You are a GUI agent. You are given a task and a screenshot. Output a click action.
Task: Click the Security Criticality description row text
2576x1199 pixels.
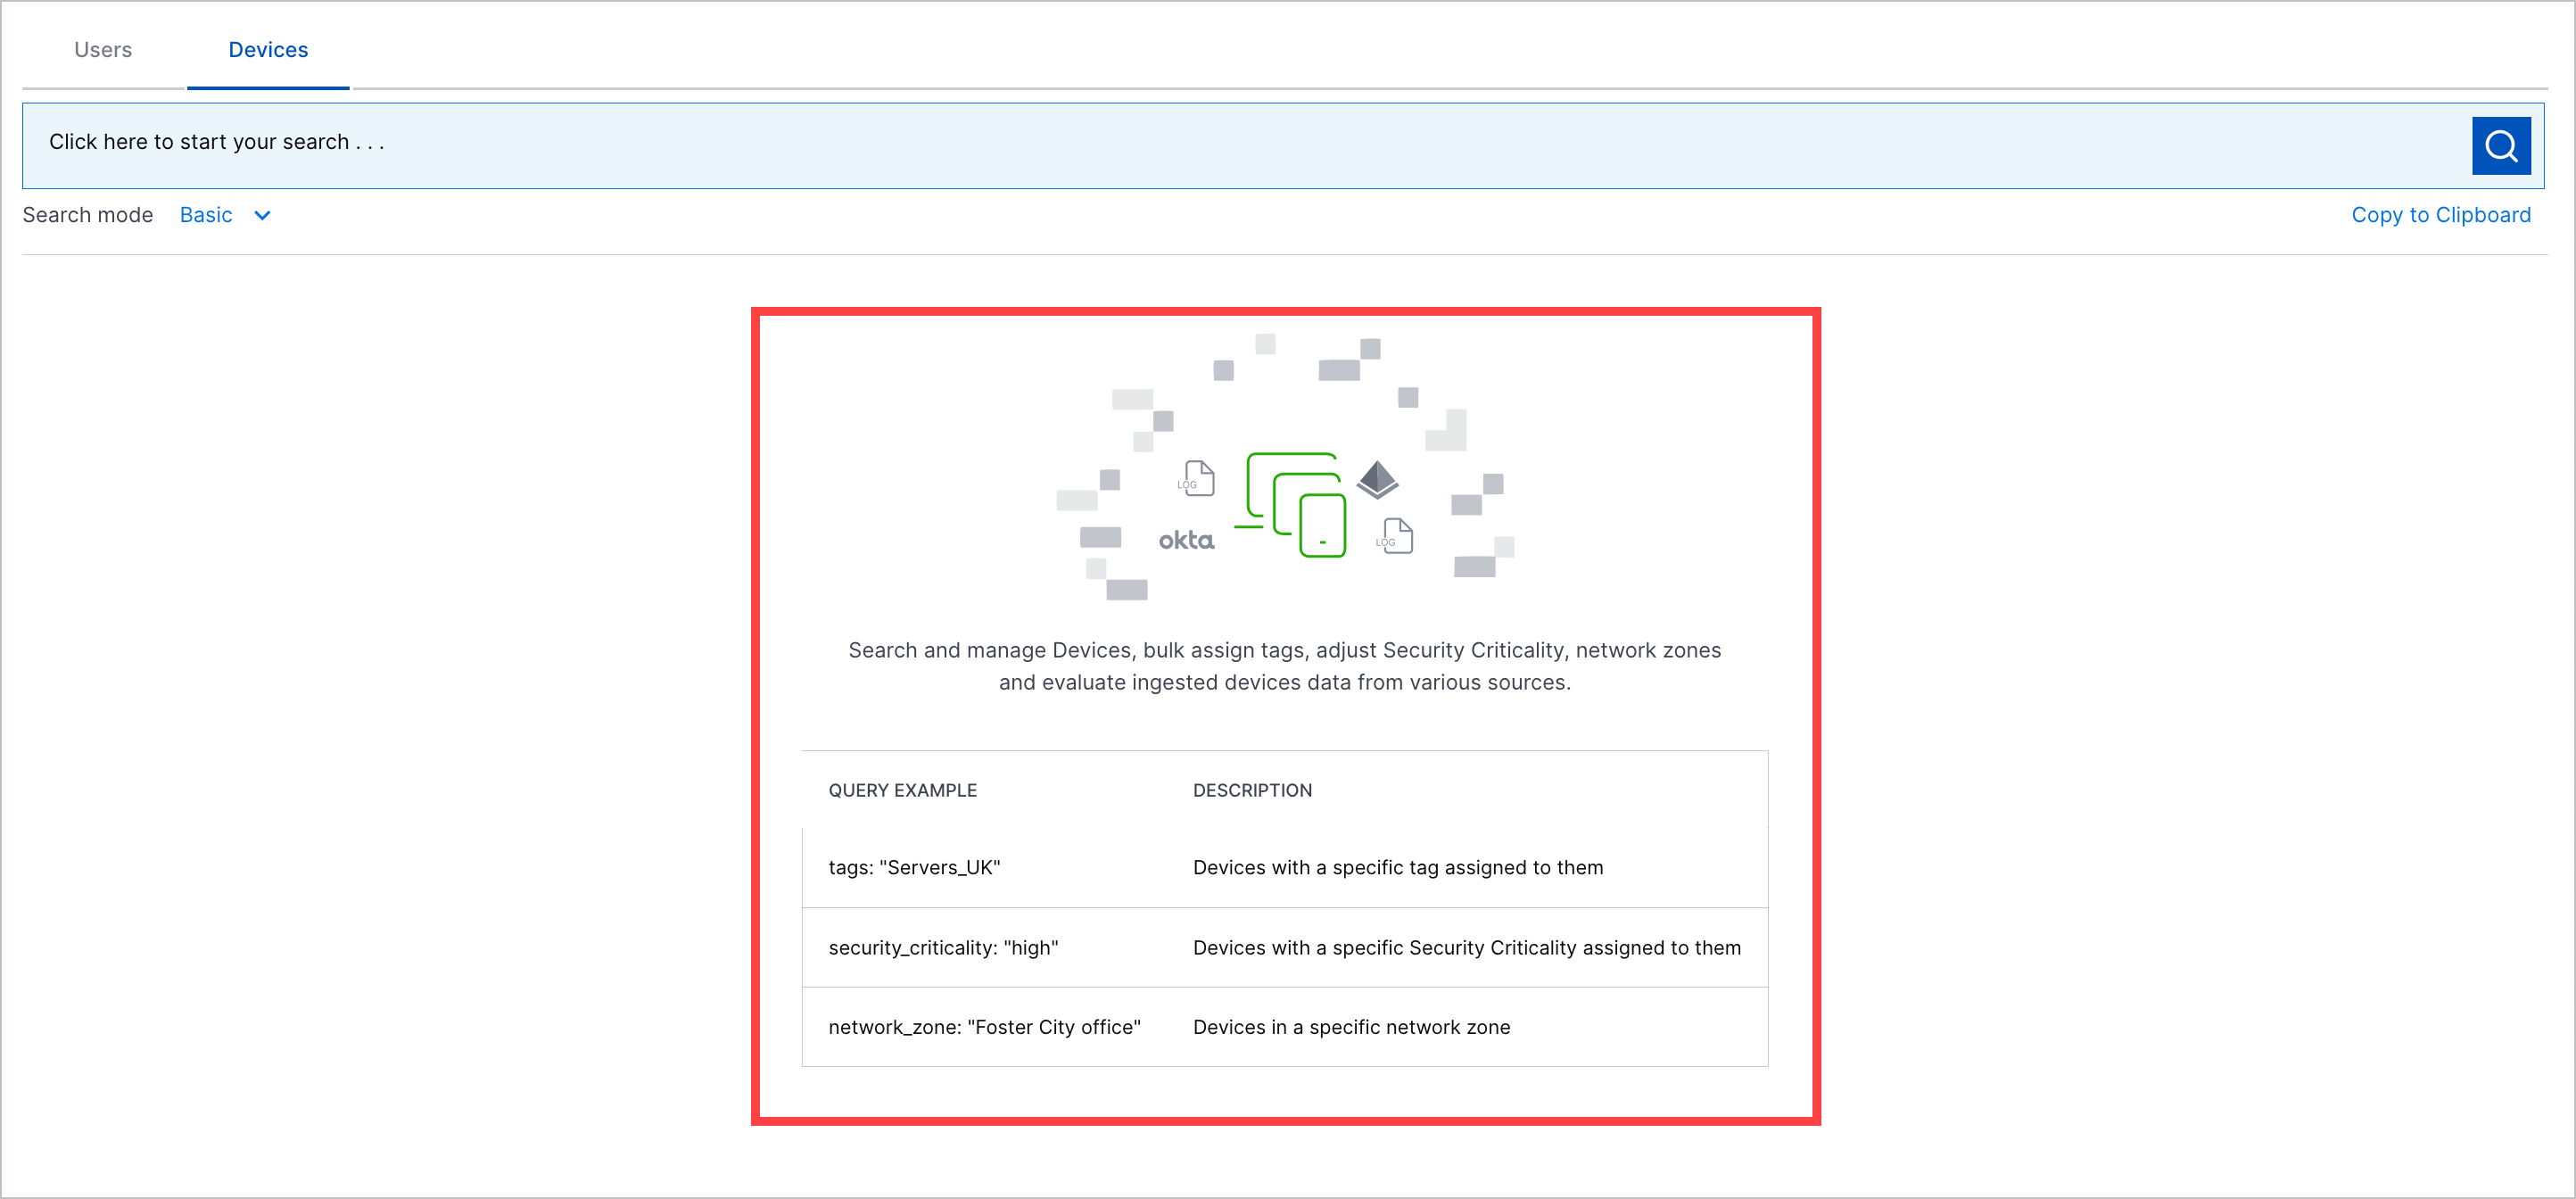point(1466,948)
